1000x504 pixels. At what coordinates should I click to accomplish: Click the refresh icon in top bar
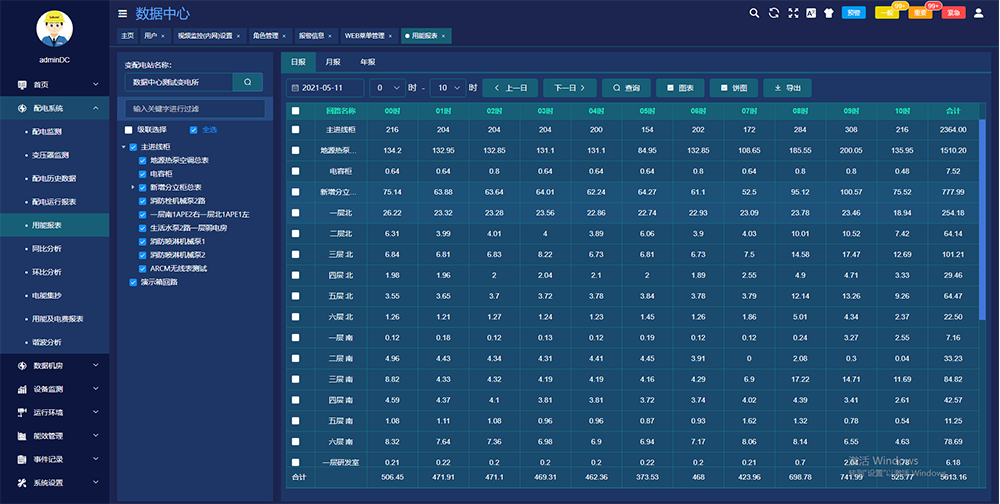click(773, 13)
